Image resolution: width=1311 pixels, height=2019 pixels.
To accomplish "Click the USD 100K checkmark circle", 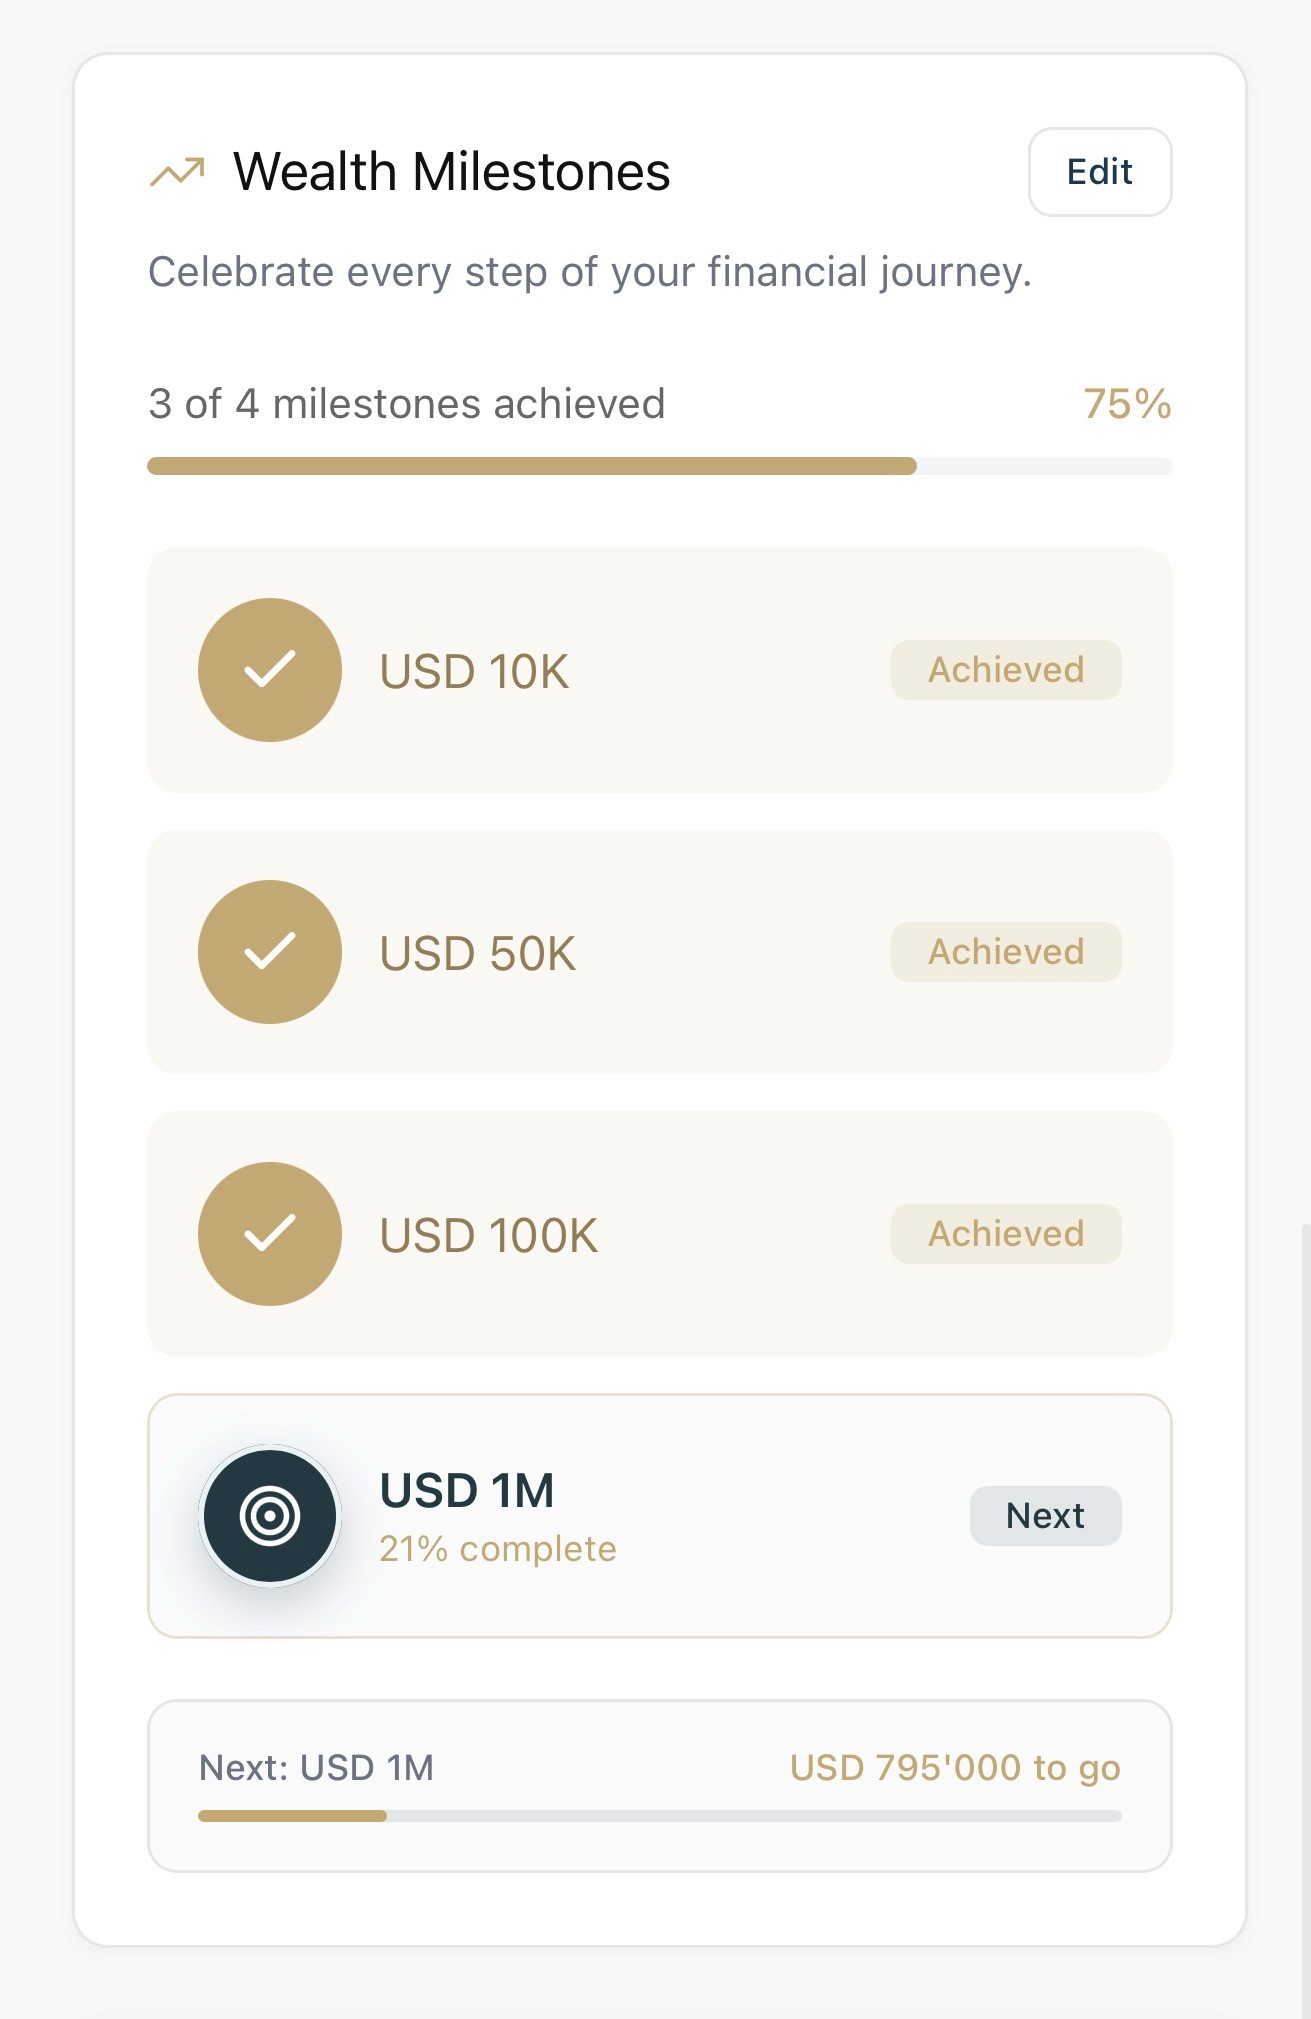I will [x=270, y=1234].
